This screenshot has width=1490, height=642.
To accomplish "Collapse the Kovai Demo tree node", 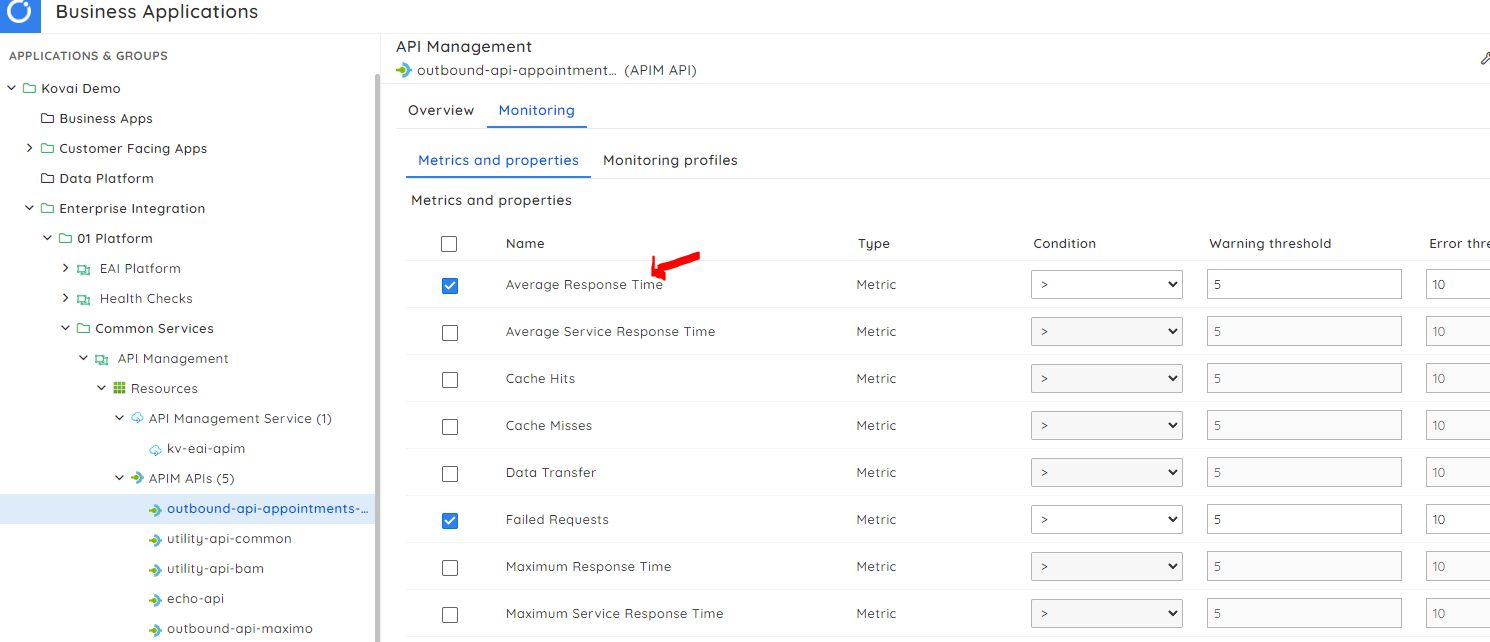I will [x=12, y=88].
